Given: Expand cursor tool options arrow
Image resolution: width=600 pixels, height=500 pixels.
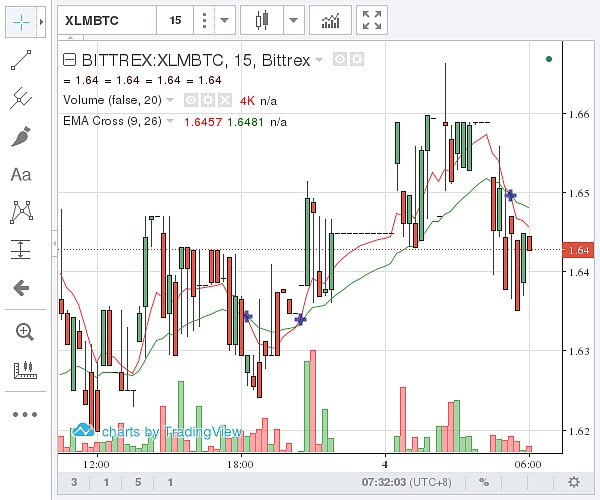Looking at the screenshot, I should click(x=41, y=22).
